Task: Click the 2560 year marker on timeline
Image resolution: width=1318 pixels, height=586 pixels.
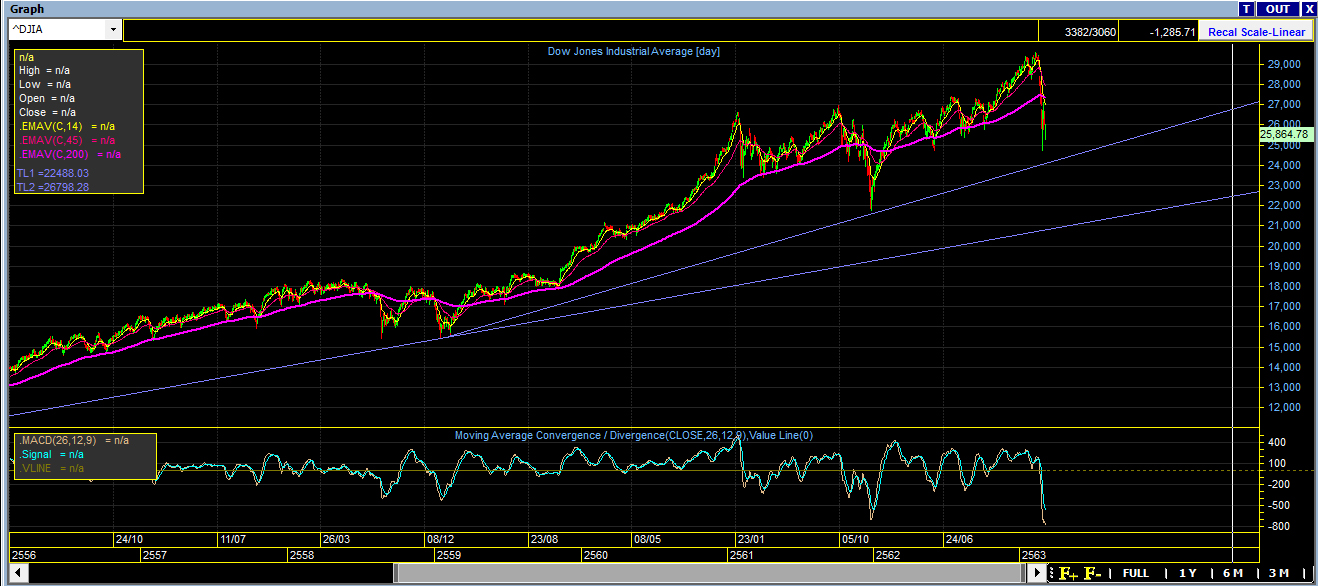Action: point(596,554)
